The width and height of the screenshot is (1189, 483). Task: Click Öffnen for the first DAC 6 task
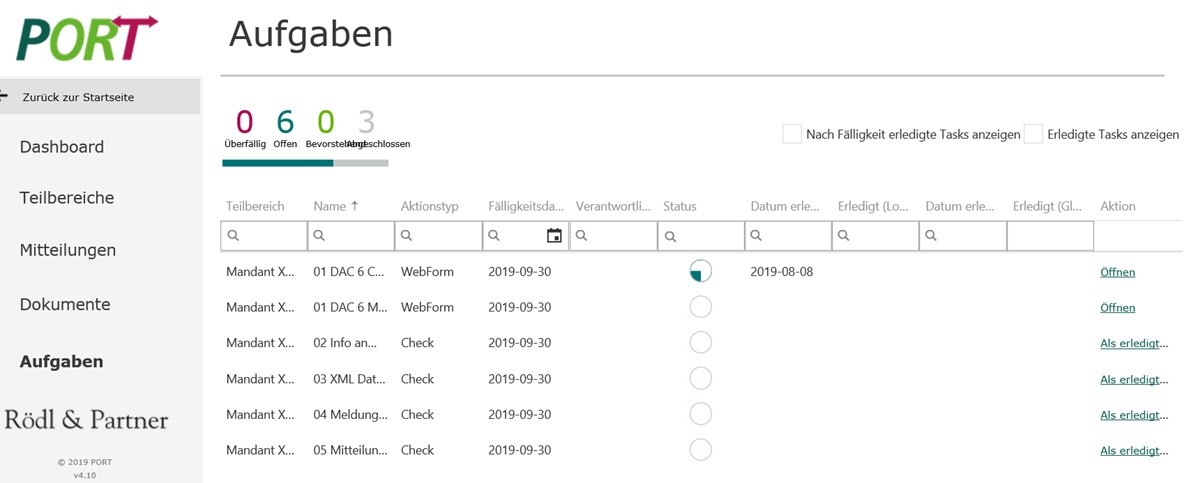click(1117, 272)
